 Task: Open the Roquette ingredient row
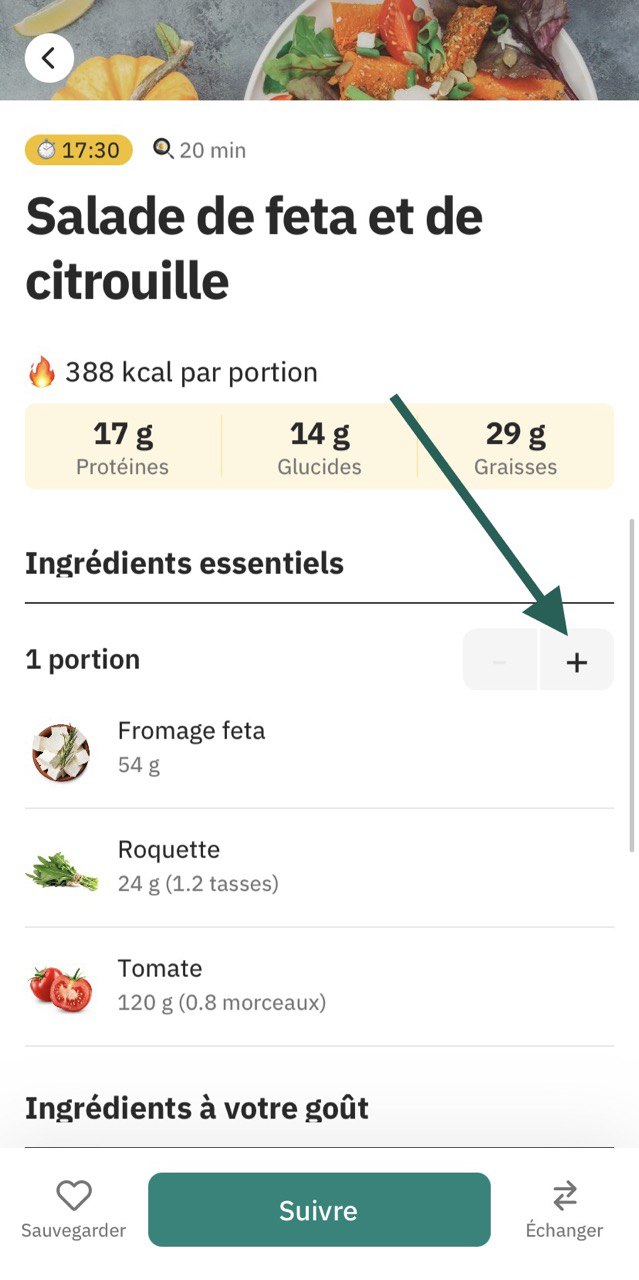pos(319,868)
